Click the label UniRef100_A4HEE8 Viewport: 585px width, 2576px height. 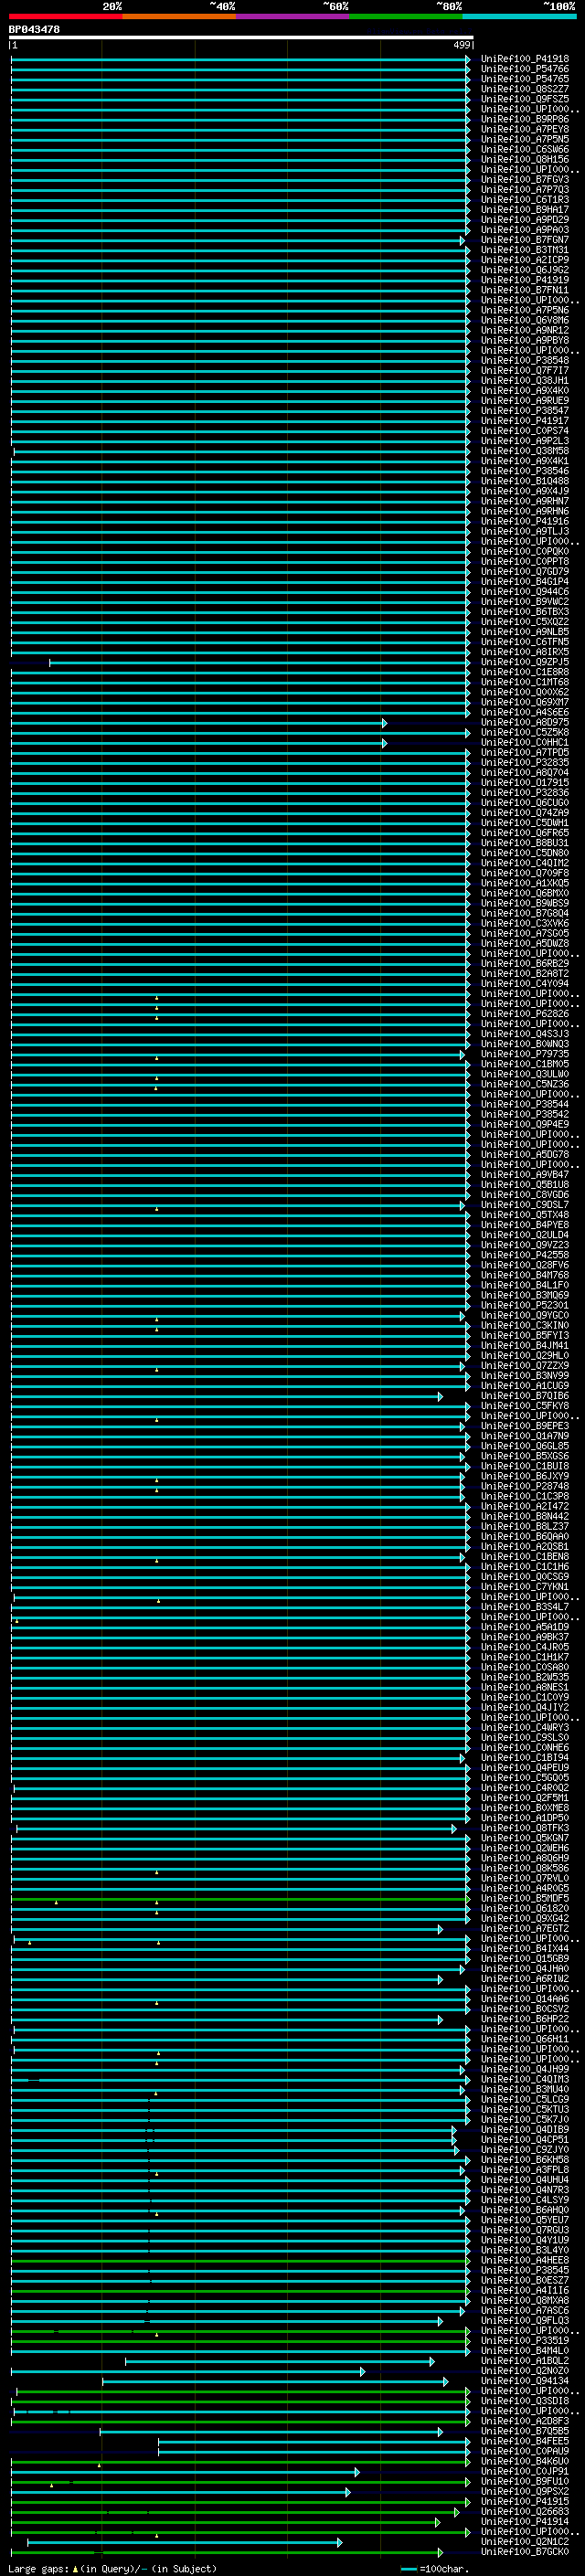coord(525,2260)
